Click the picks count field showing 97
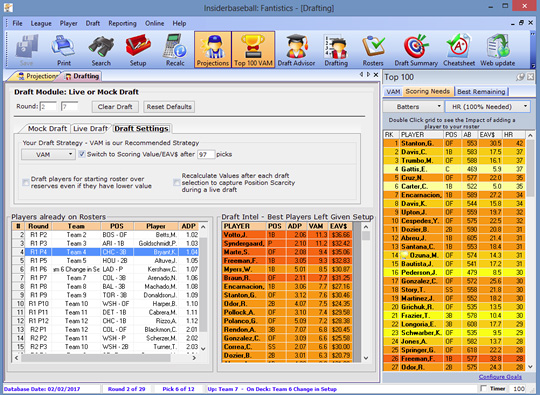This screenshot has width=540, height=395. [x=206, y=155]
